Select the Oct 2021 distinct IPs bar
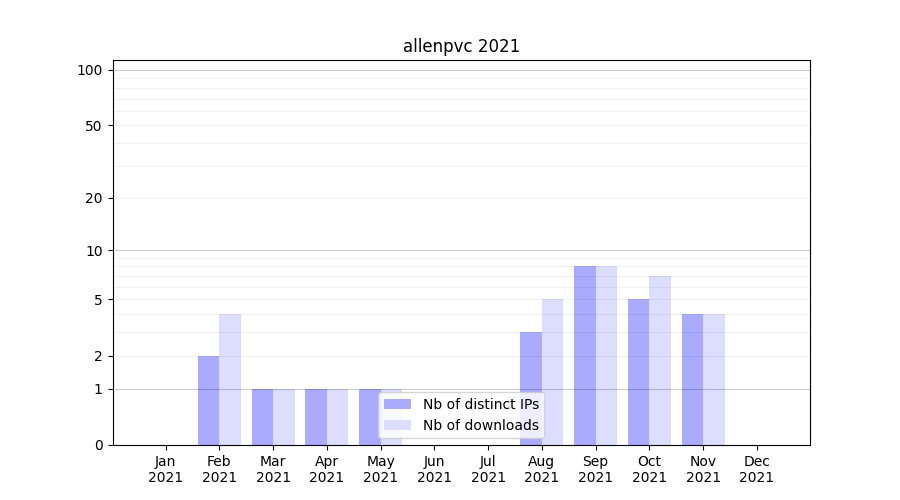 [x=638, y=372]
